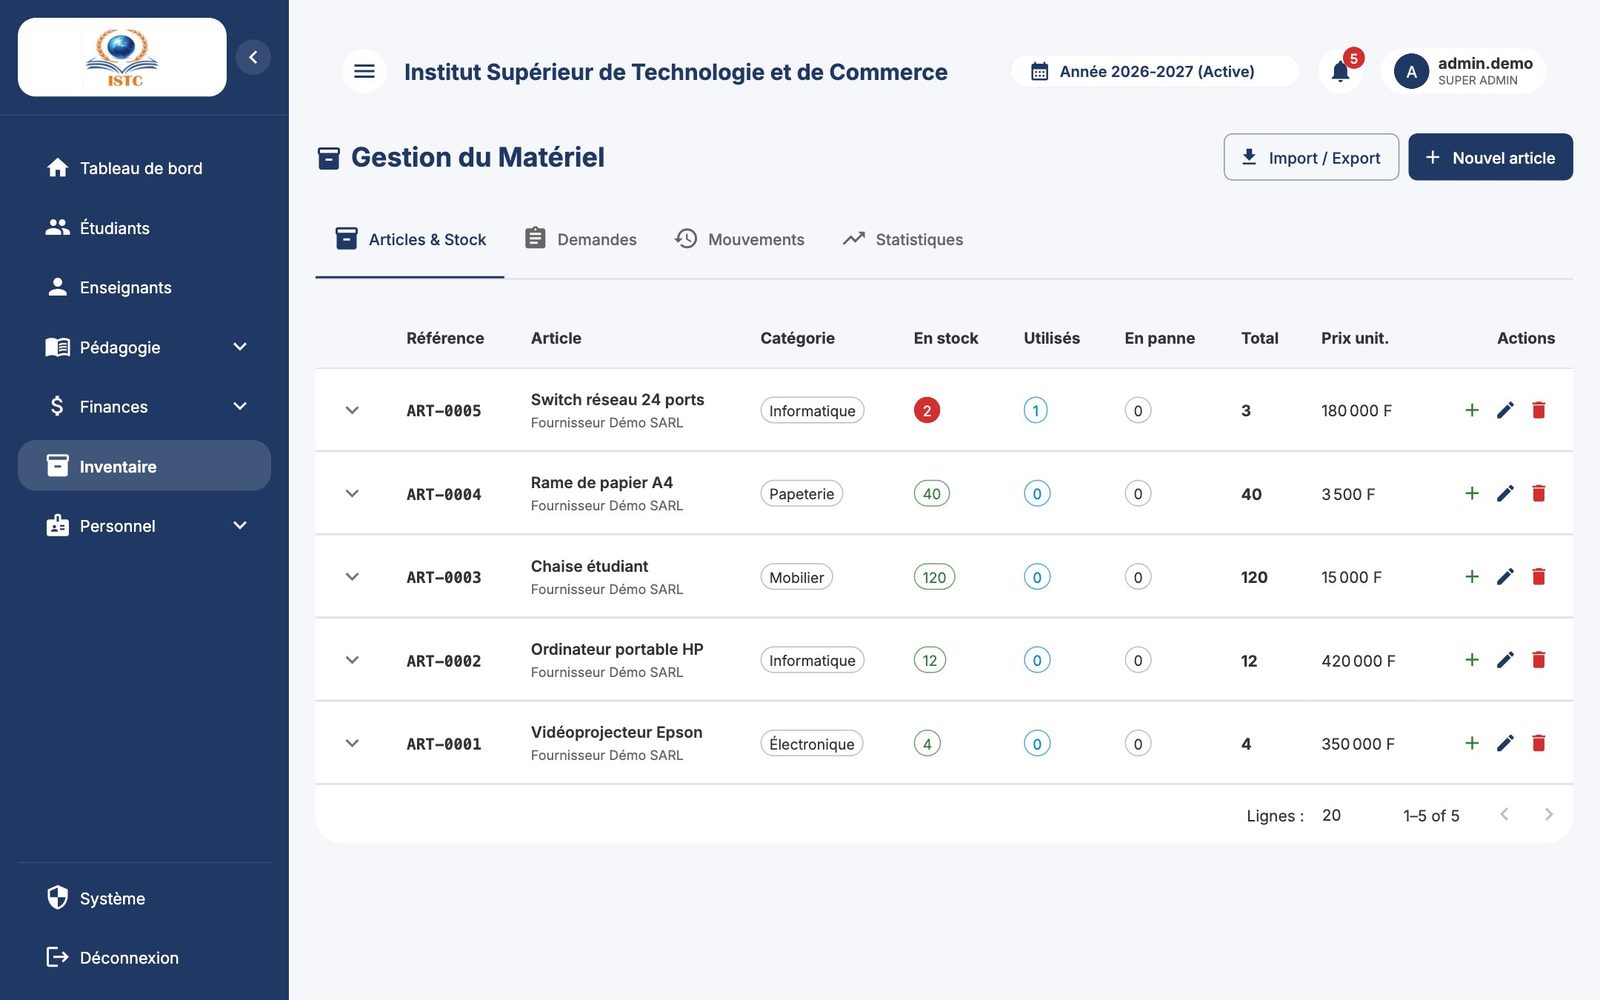Edit the Rame de papier A4 article

(1505, 493)
